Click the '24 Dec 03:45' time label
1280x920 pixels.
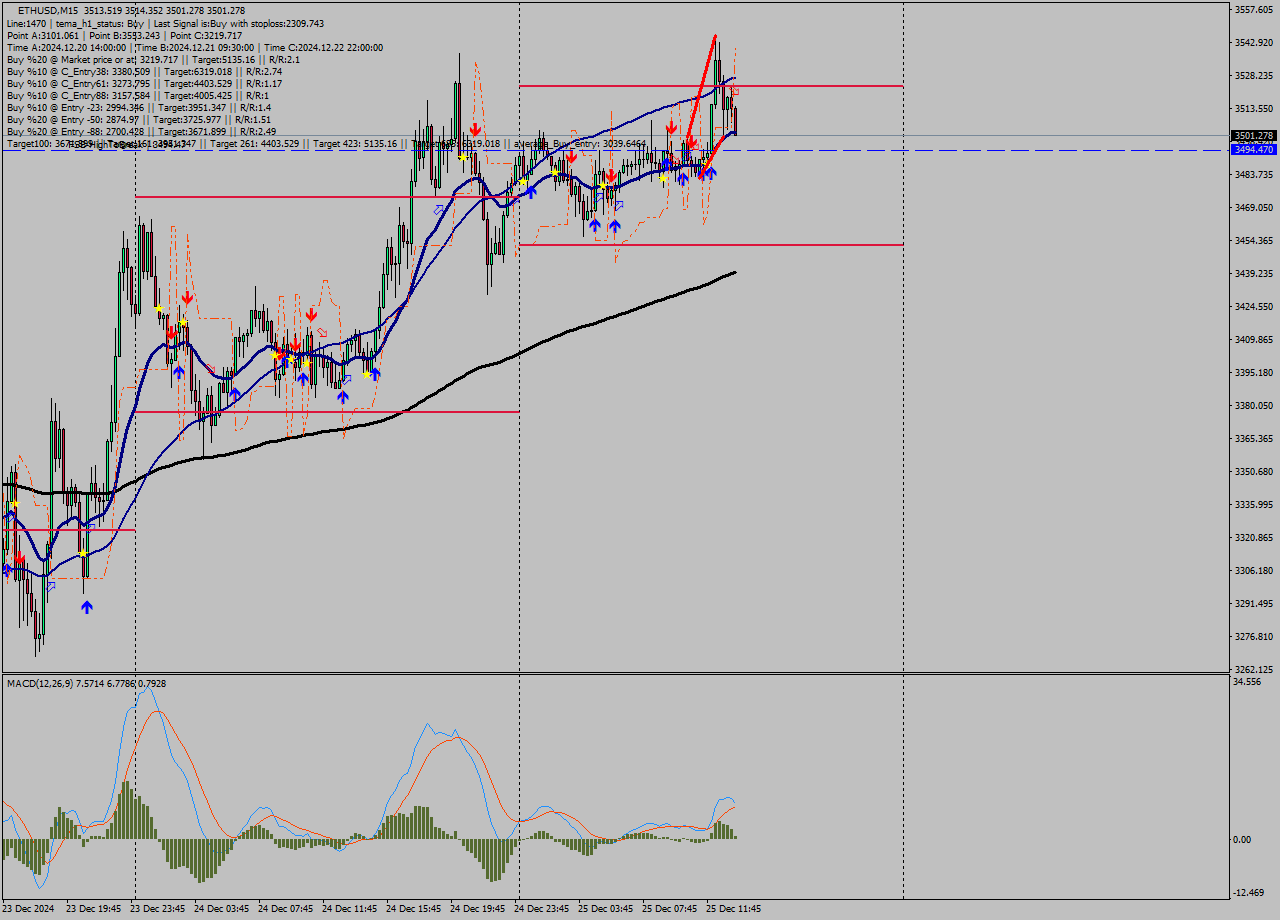coord(221,909)
